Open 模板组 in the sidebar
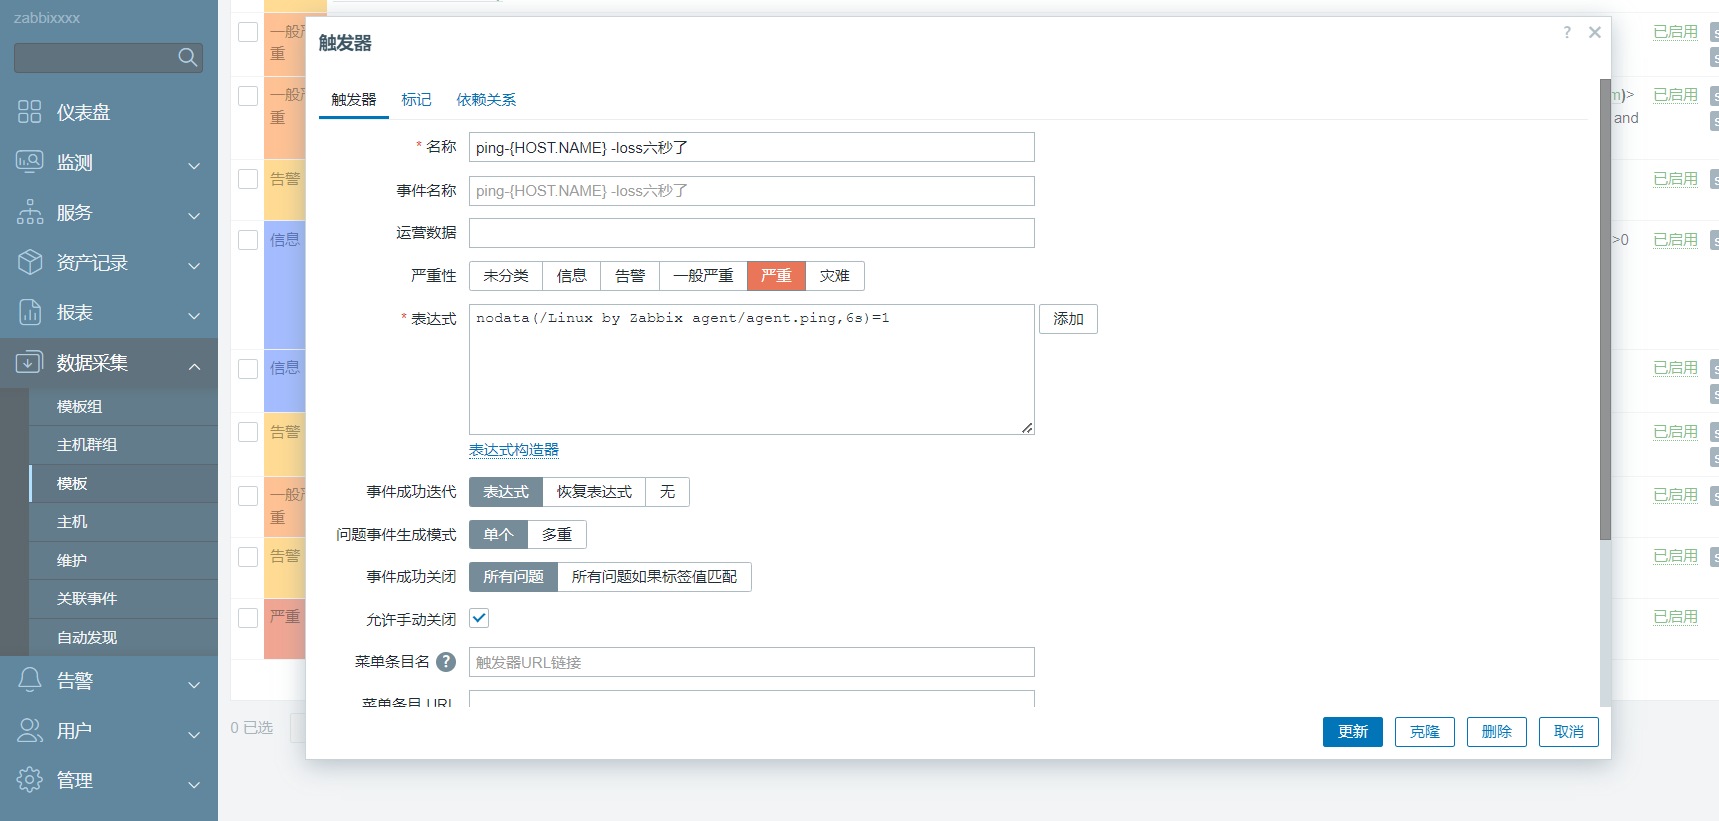The image size is (1719, 821). (124, 407)
